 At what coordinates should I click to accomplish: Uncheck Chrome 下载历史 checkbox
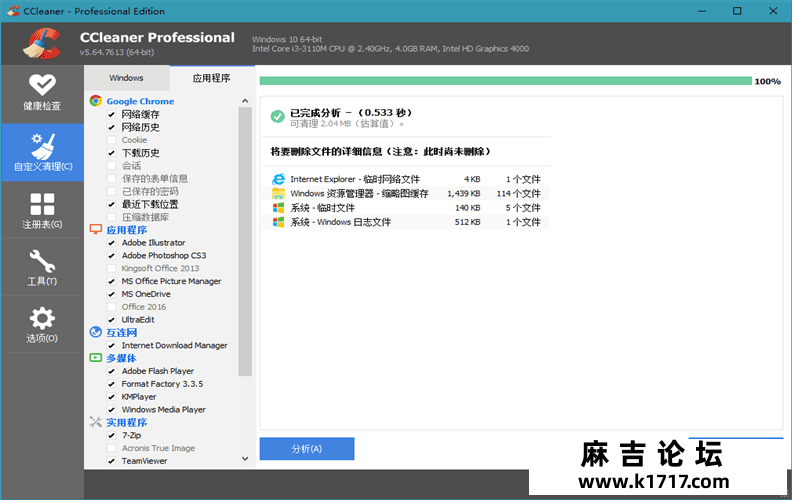click(112, 153)
